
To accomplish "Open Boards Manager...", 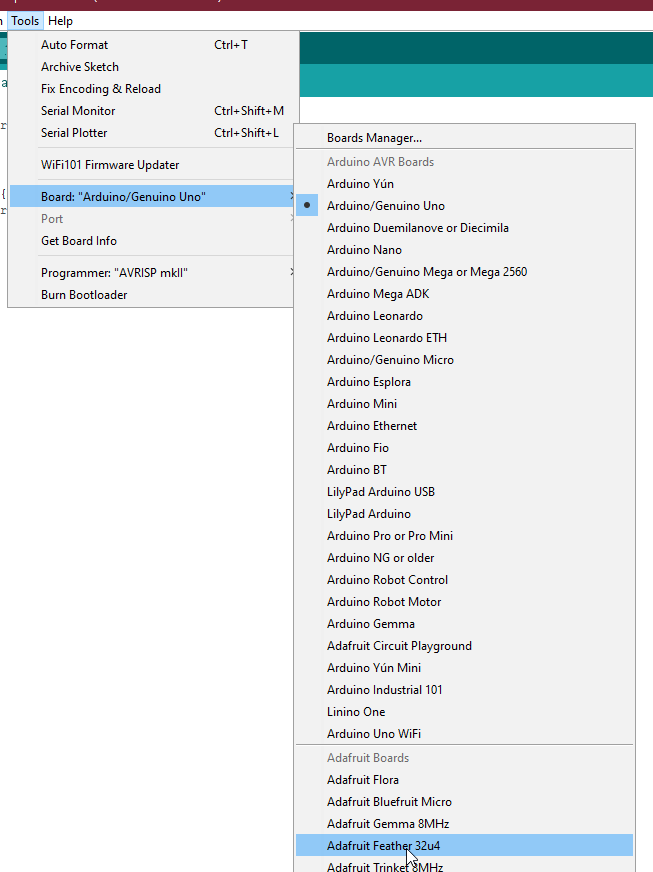I will click(464, 138).
